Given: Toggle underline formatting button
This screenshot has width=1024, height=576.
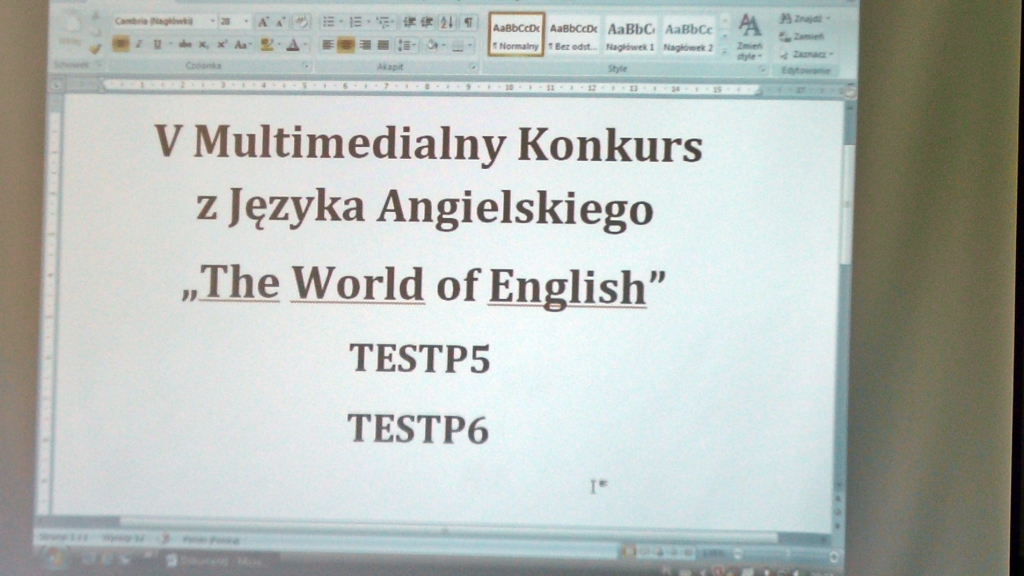Looking at the screenshot, I should (156, 44).
